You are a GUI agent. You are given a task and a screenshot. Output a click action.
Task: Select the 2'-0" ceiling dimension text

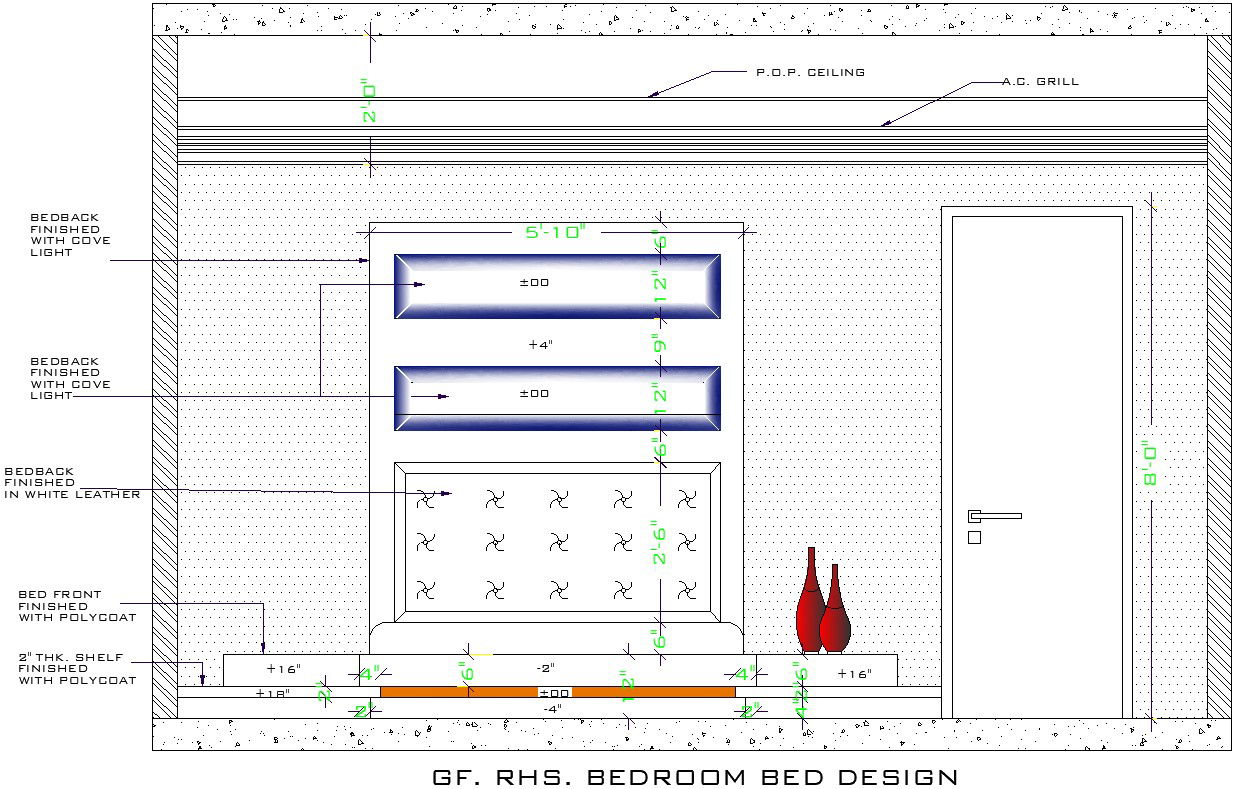[x=370, y=101]
